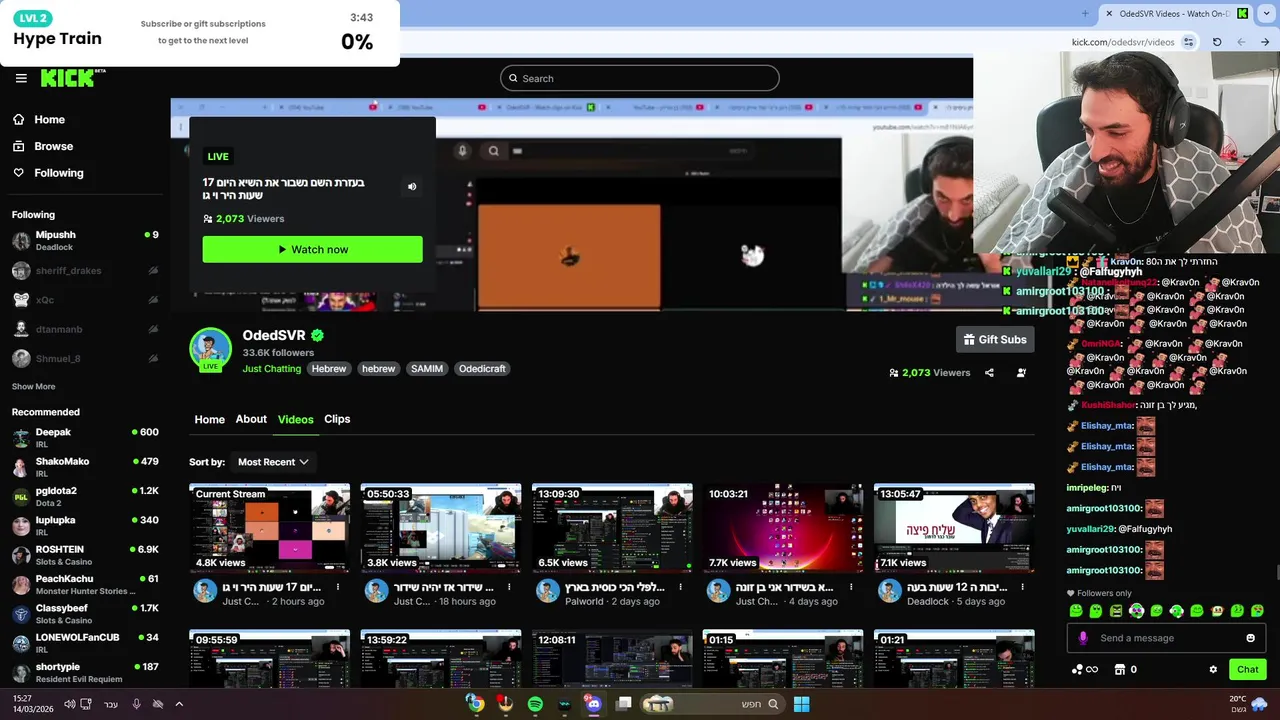
Task: Focus the Kick search box
Action: coord(640,78)
